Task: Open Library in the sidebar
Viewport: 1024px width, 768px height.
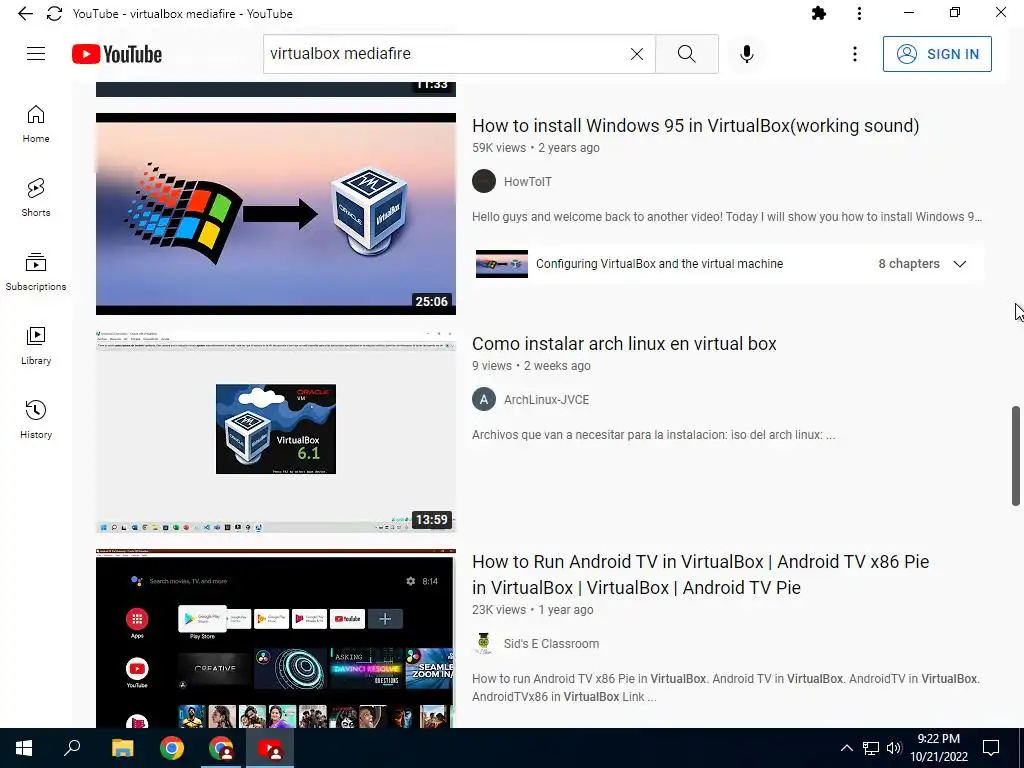Action: (36, 345)
